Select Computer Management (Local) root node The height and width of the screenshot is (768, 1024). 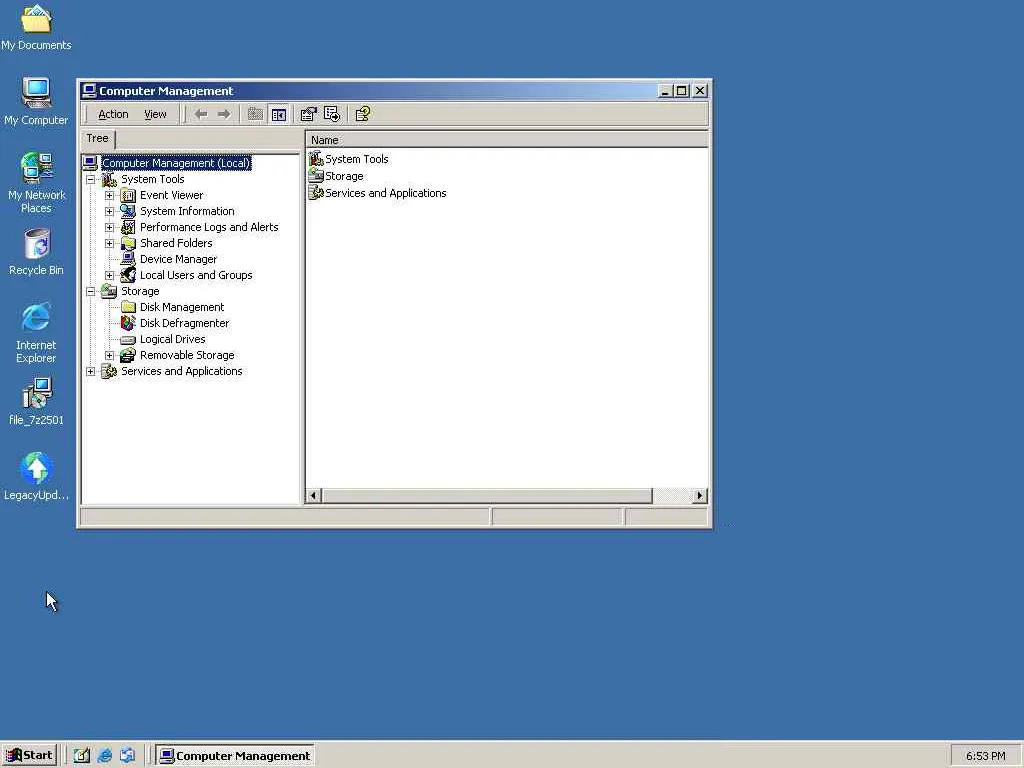pos(176,163)
